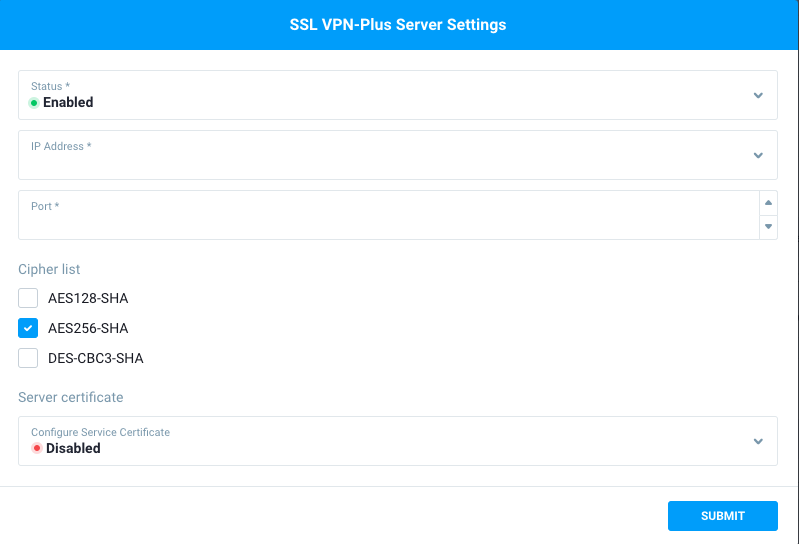Click the AES256-SHA label text
Viewport: 799px width, 544px height.
pyautogui.click(x=88, y=328)
